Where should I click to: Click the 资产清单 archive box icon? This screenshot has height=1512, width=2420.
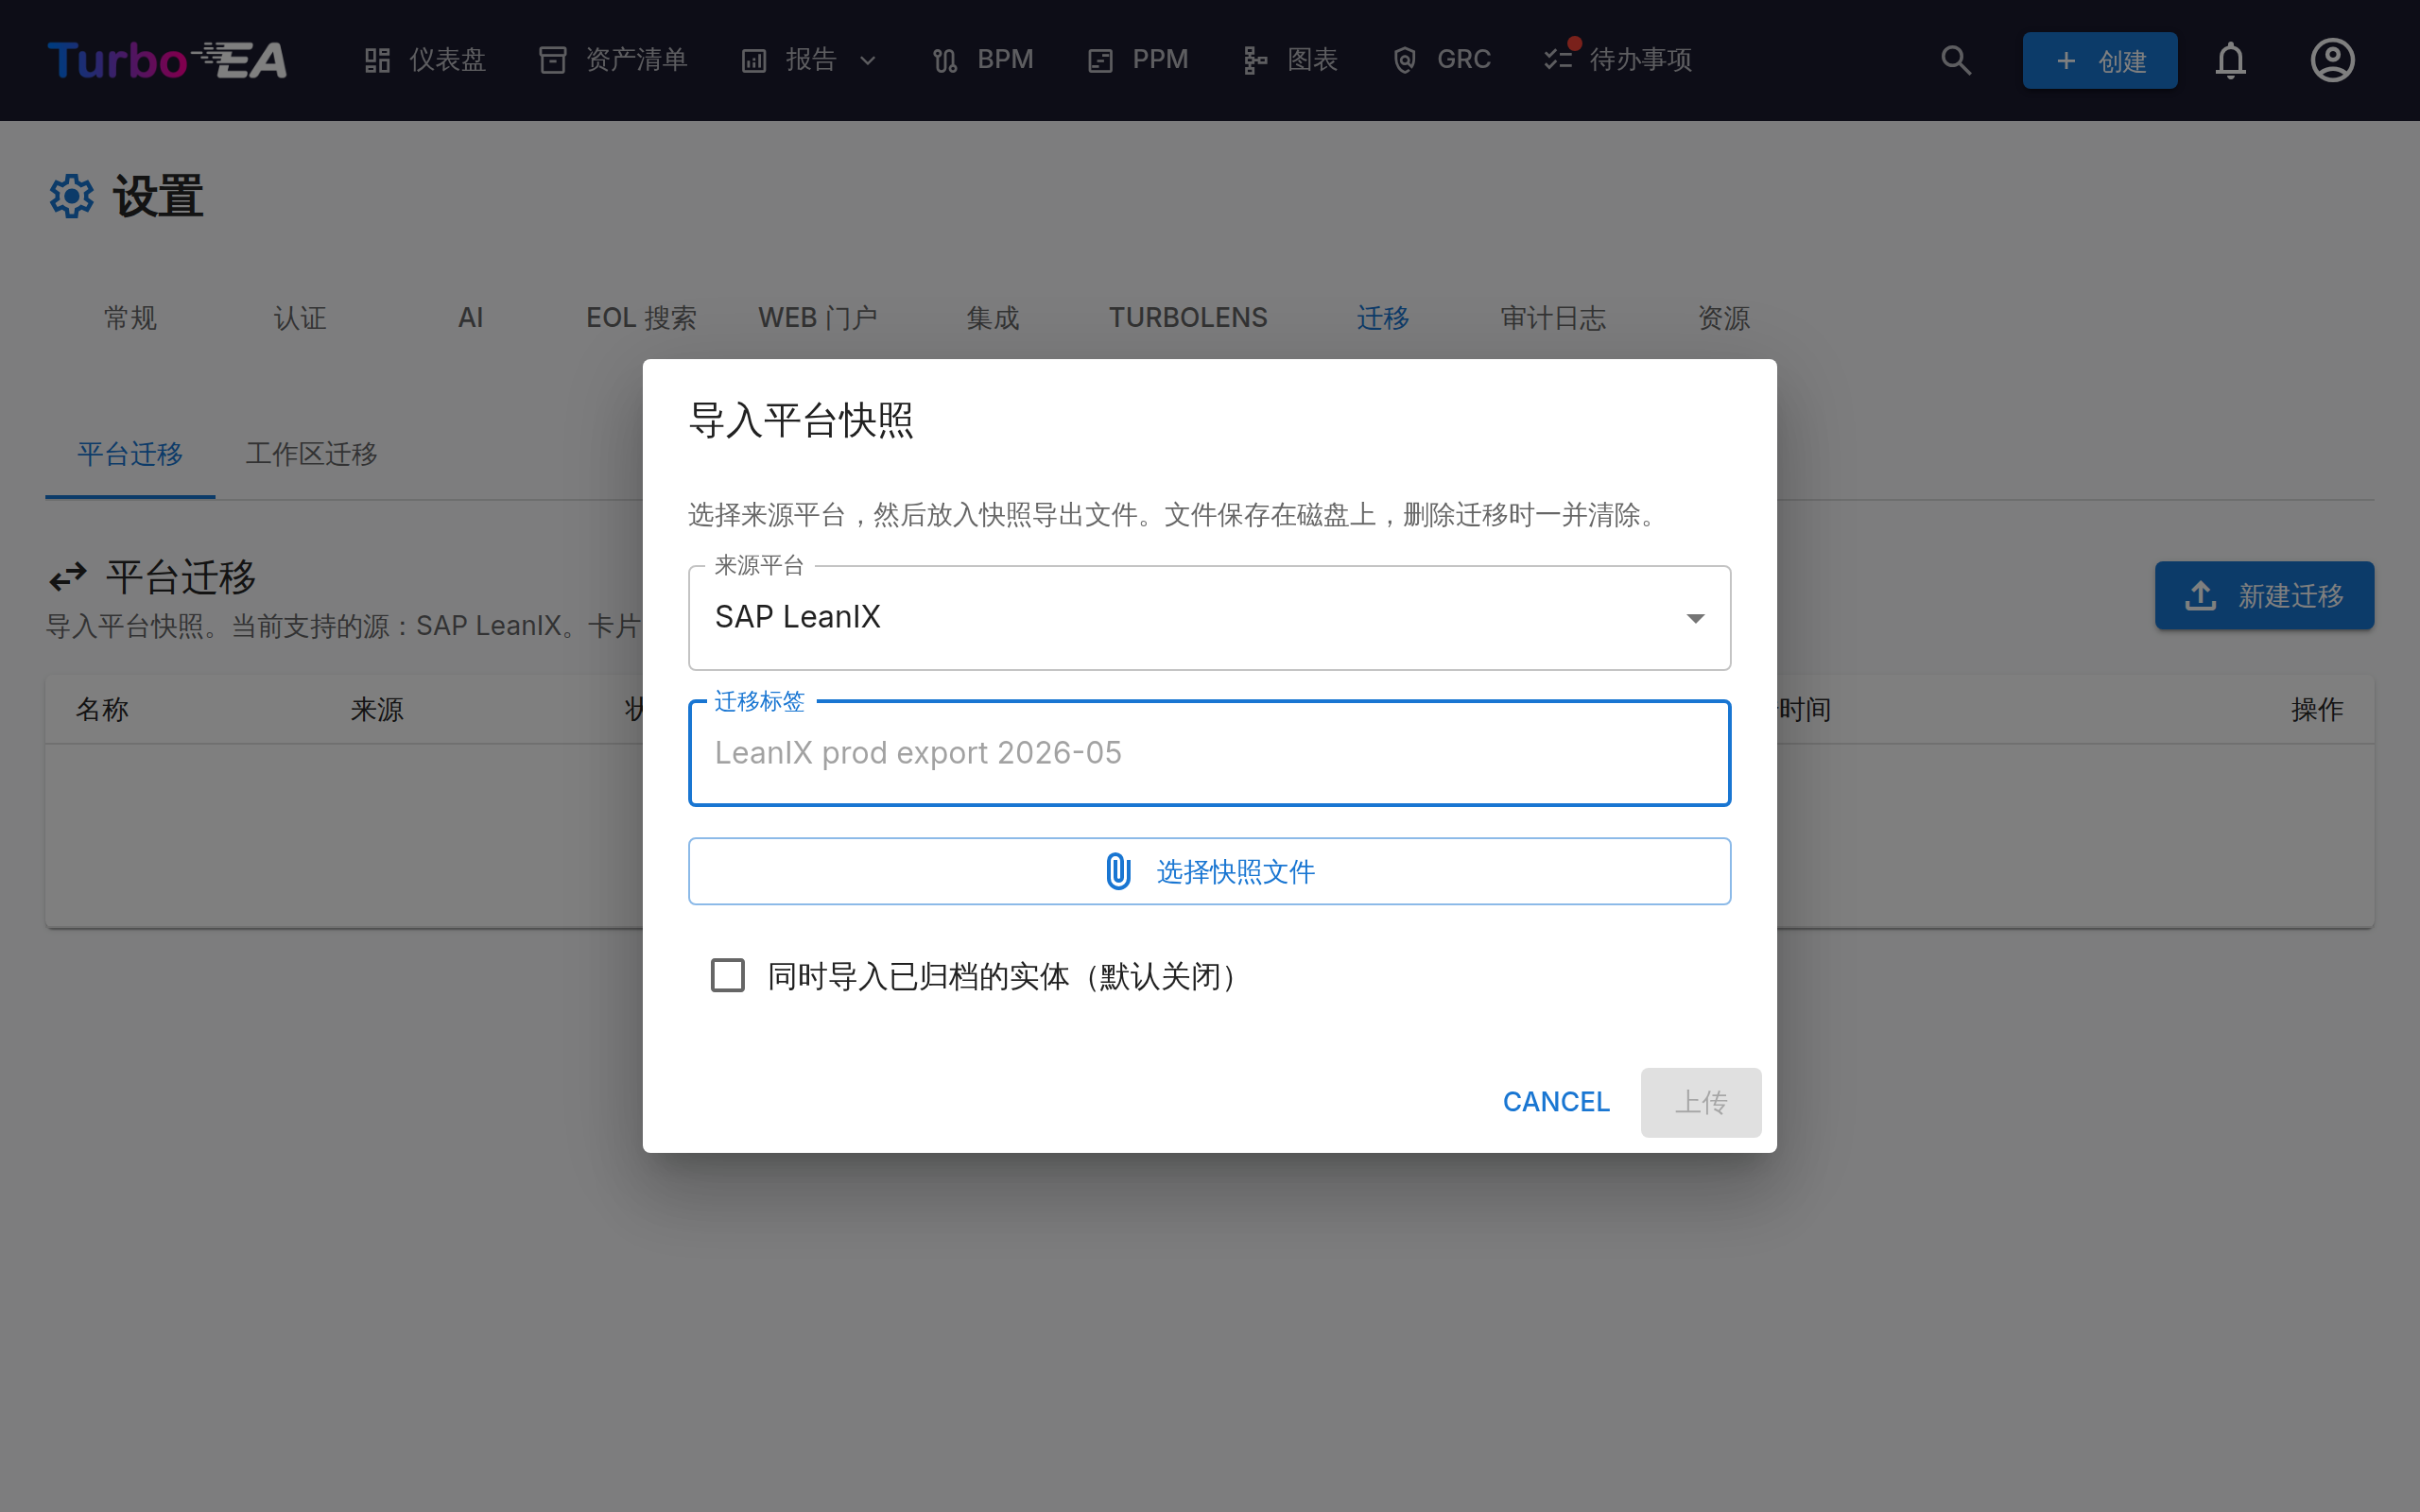(x=553, y=60)
